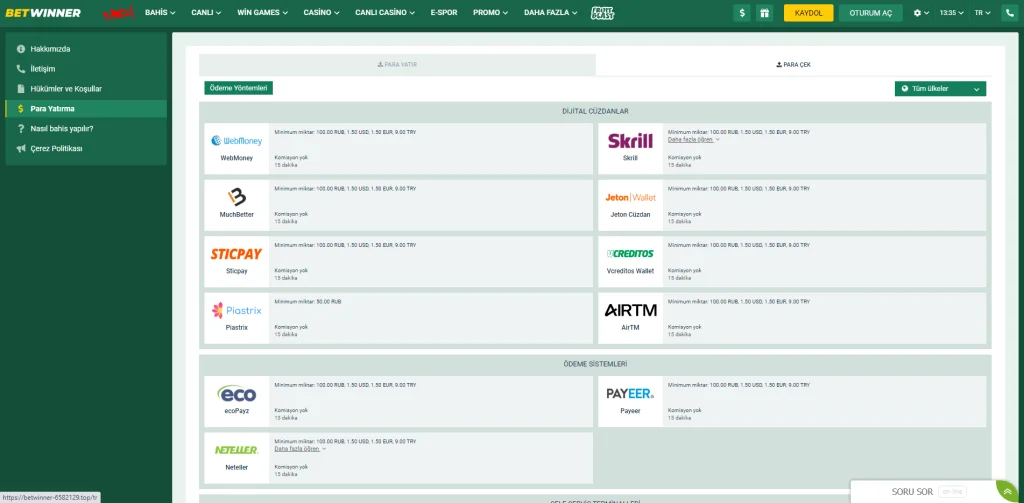Expand Skrill's Daha fazla öğren
The width and height of the screenshot is (1024, 503).
coord(694,140)
